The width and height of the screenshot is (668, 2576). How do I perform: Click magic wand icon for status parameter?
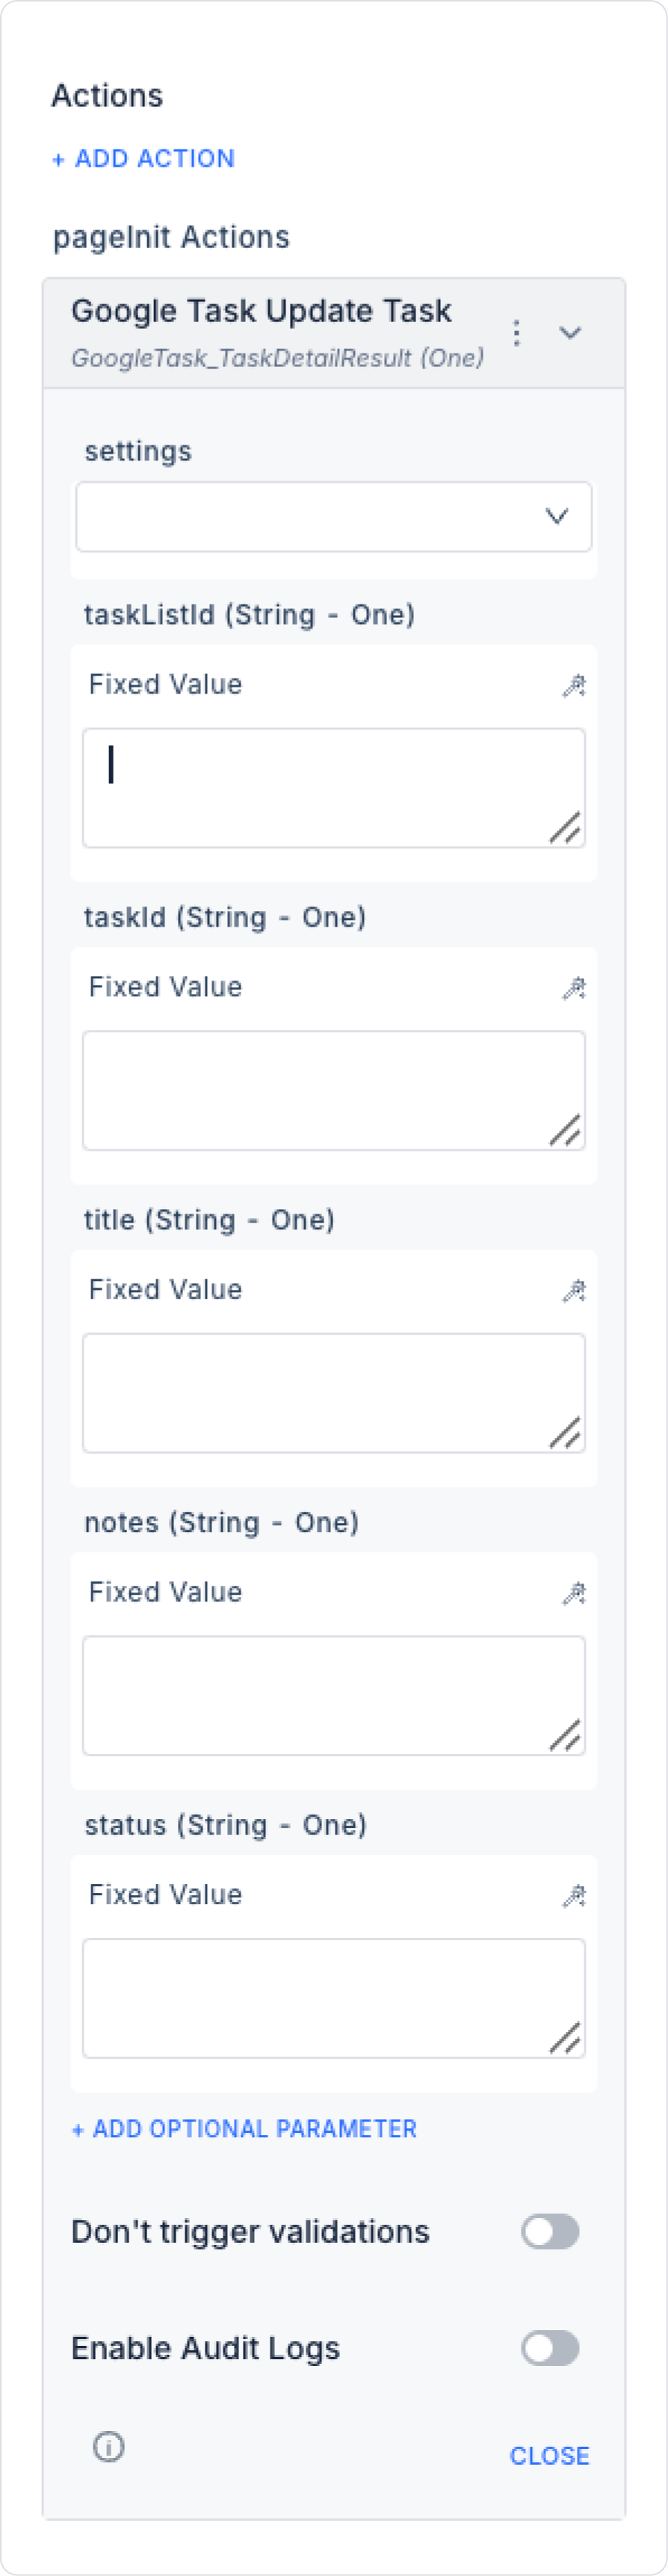point(574,1895)
